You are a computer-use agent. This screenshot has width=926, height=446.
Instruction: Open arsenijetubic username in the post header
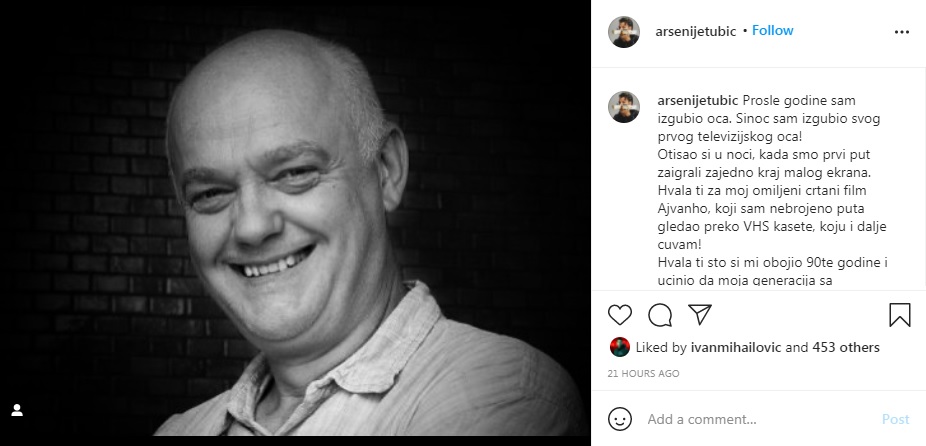coord(696,31)
